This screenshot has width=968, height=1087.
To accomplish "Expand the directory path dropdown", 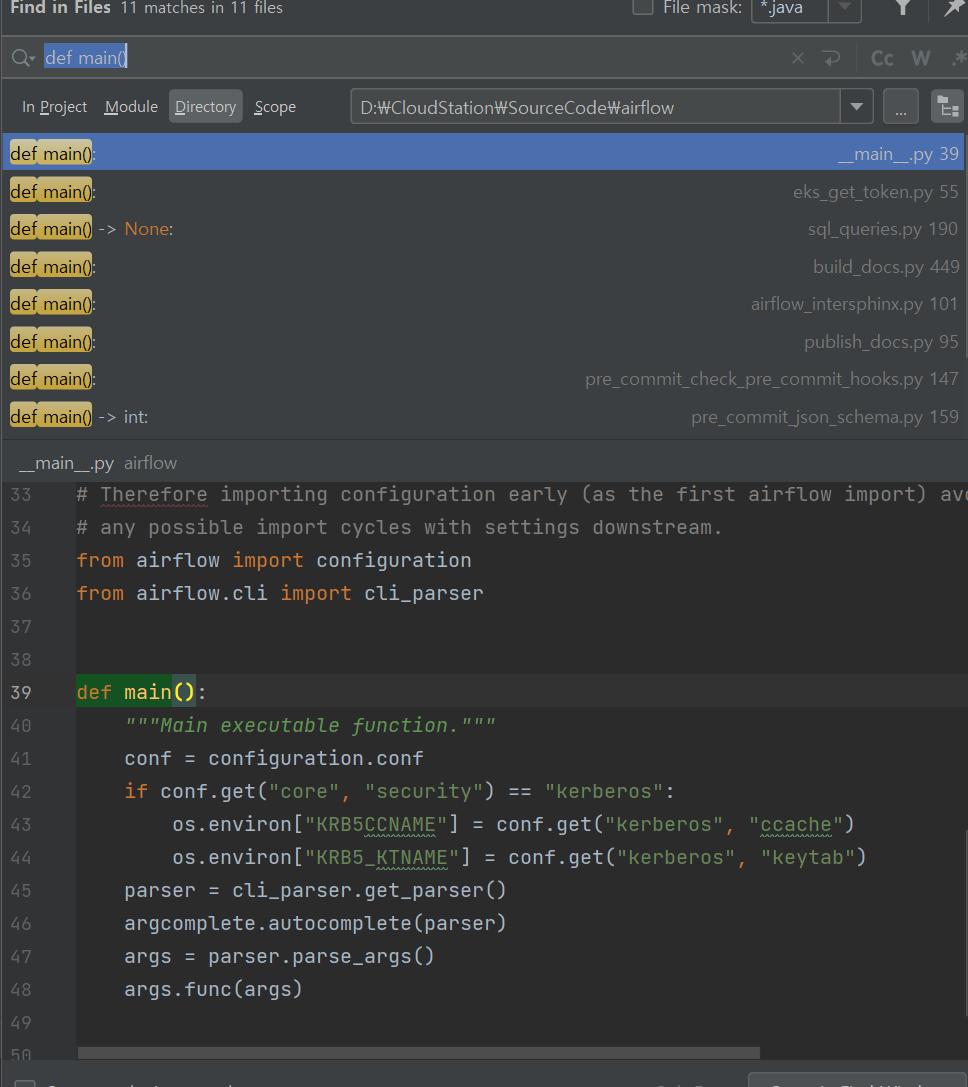I will click(x=856, y=107).
